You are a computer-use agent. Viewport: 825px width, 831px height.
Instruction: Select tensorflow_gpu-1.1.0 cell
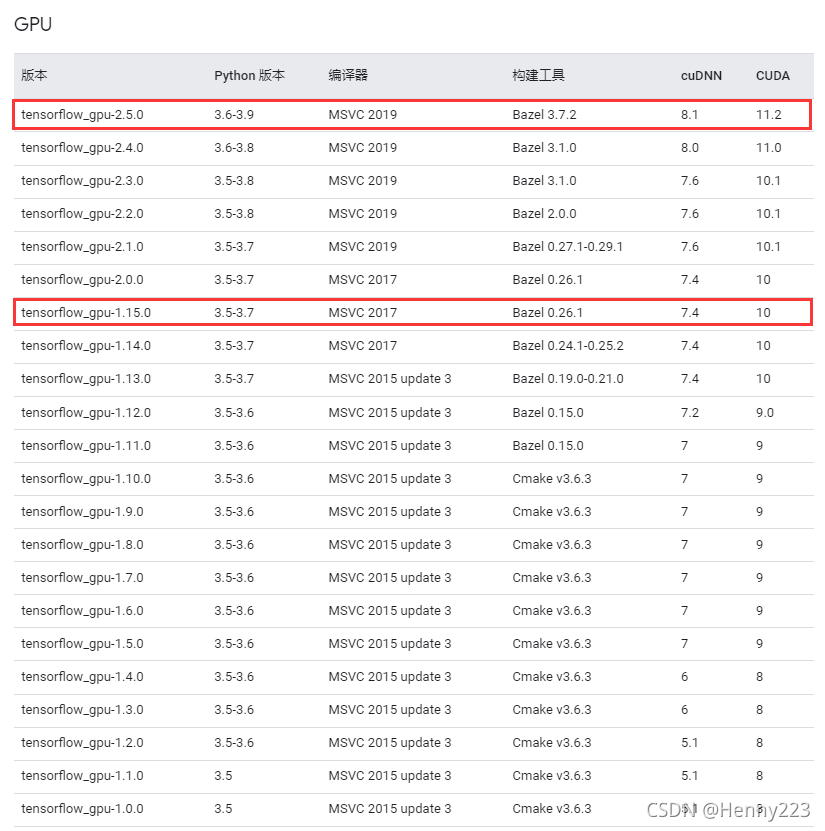82,776
